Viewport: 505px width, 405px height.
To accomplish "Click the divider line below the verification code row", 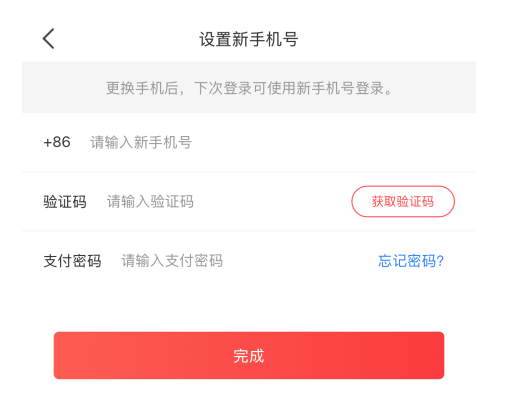I will (249, 231).
